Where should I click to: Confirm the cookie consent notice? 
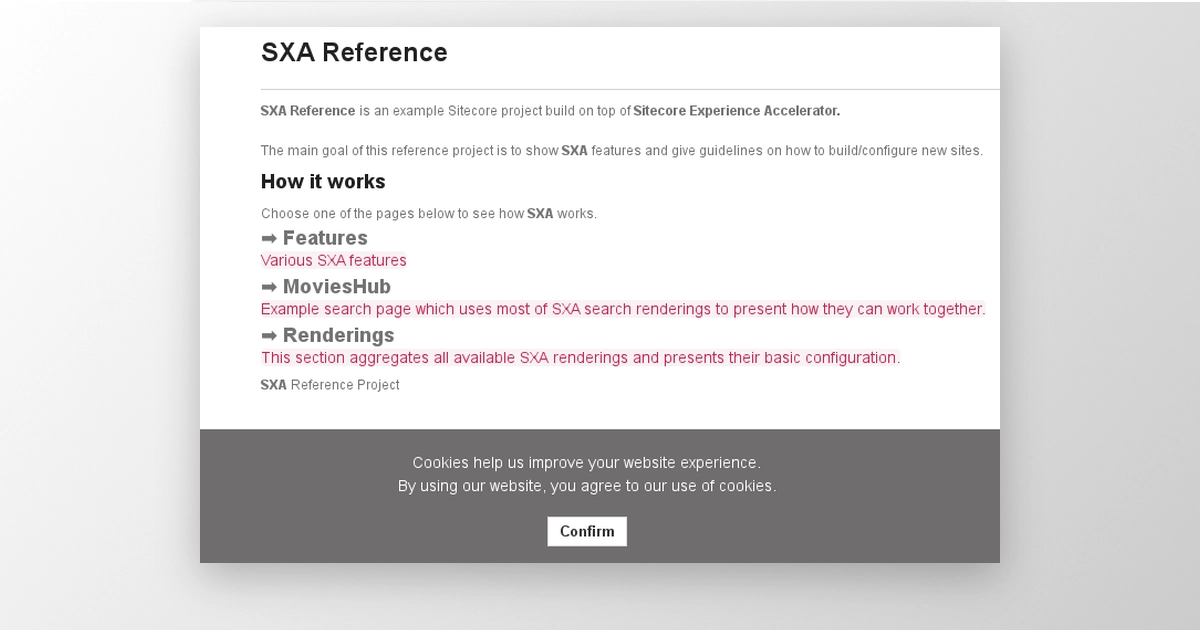[x=587, y=531]
